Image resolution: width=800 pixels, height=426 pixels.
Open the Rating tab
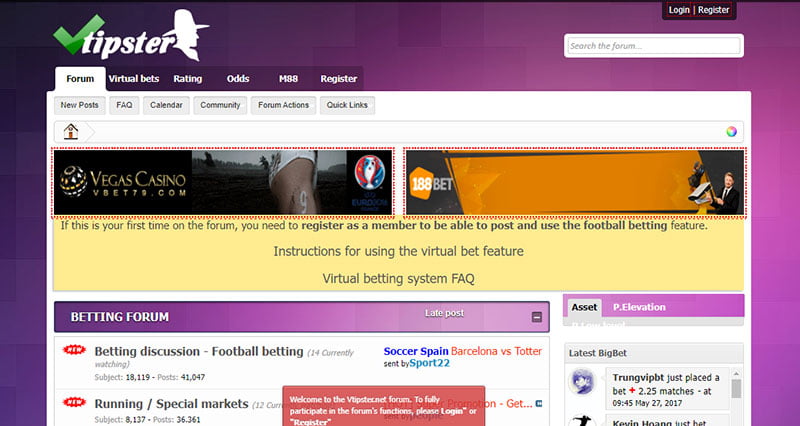coord(187,79)
